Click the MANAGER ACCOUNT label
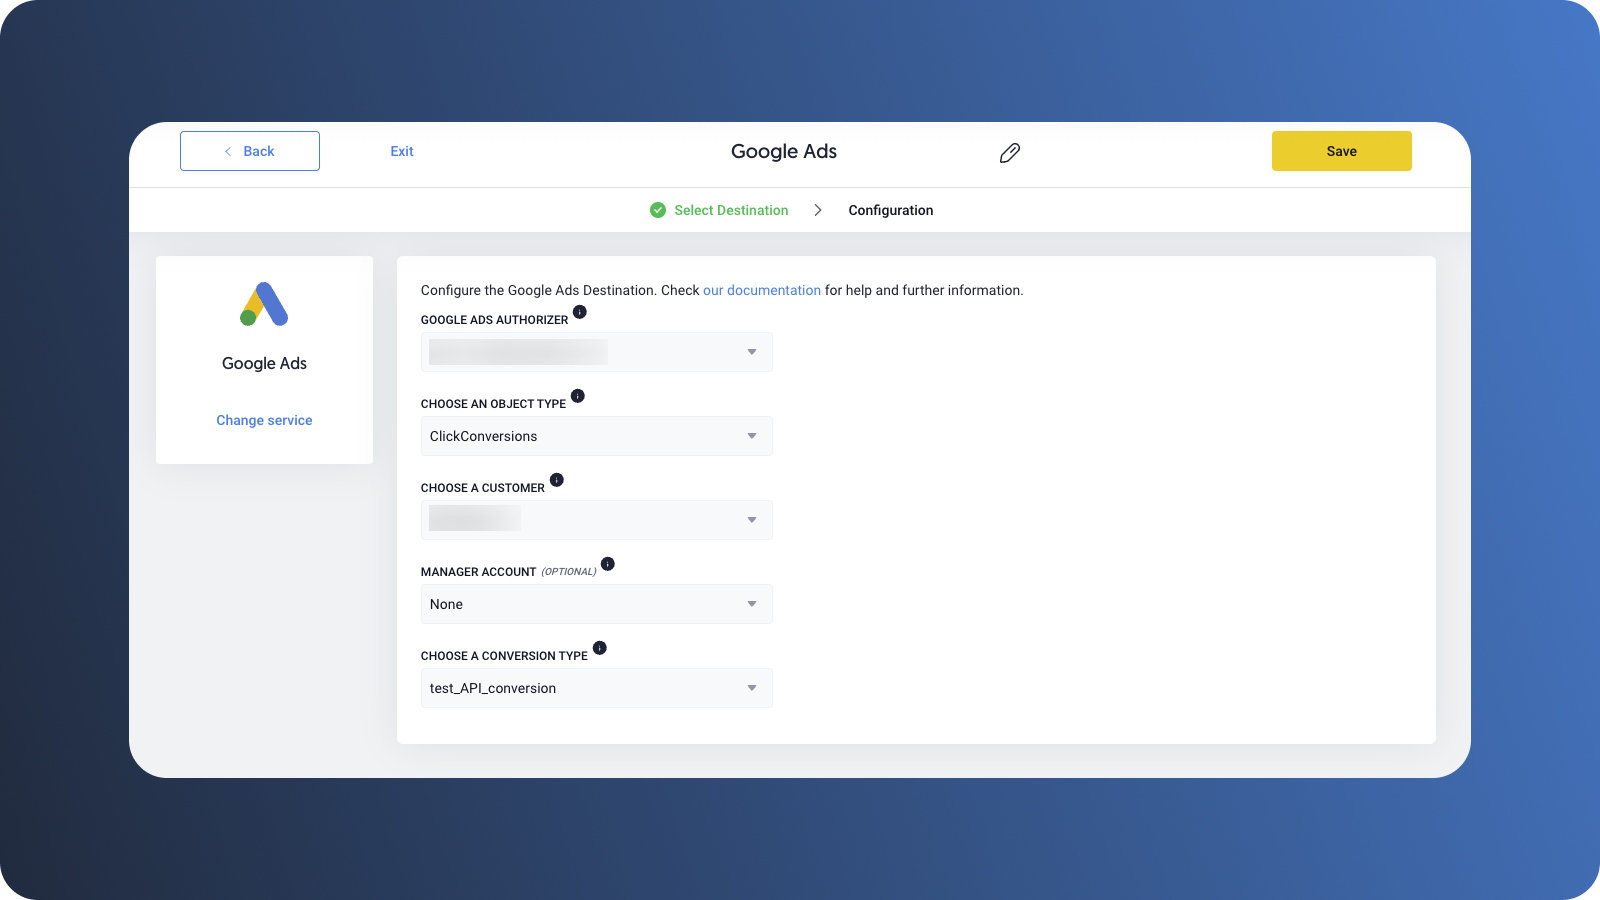 479,572
